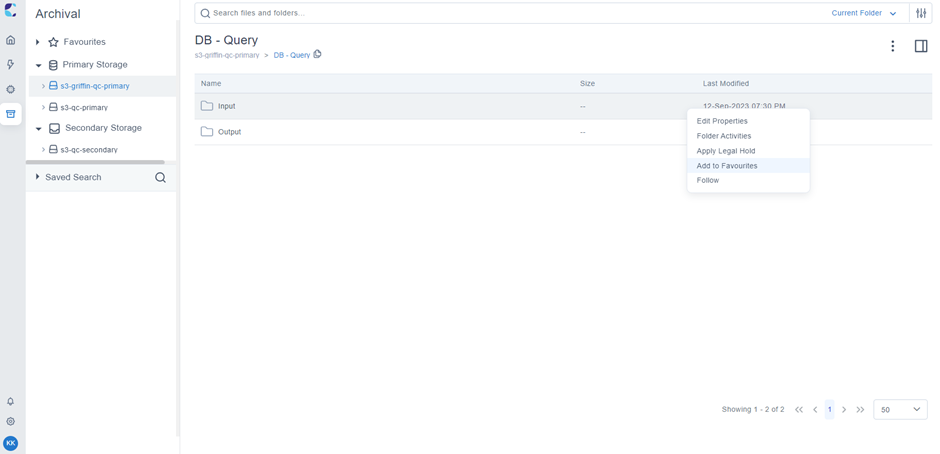Click the Output folder icon
940x454 pixels.
207,131
